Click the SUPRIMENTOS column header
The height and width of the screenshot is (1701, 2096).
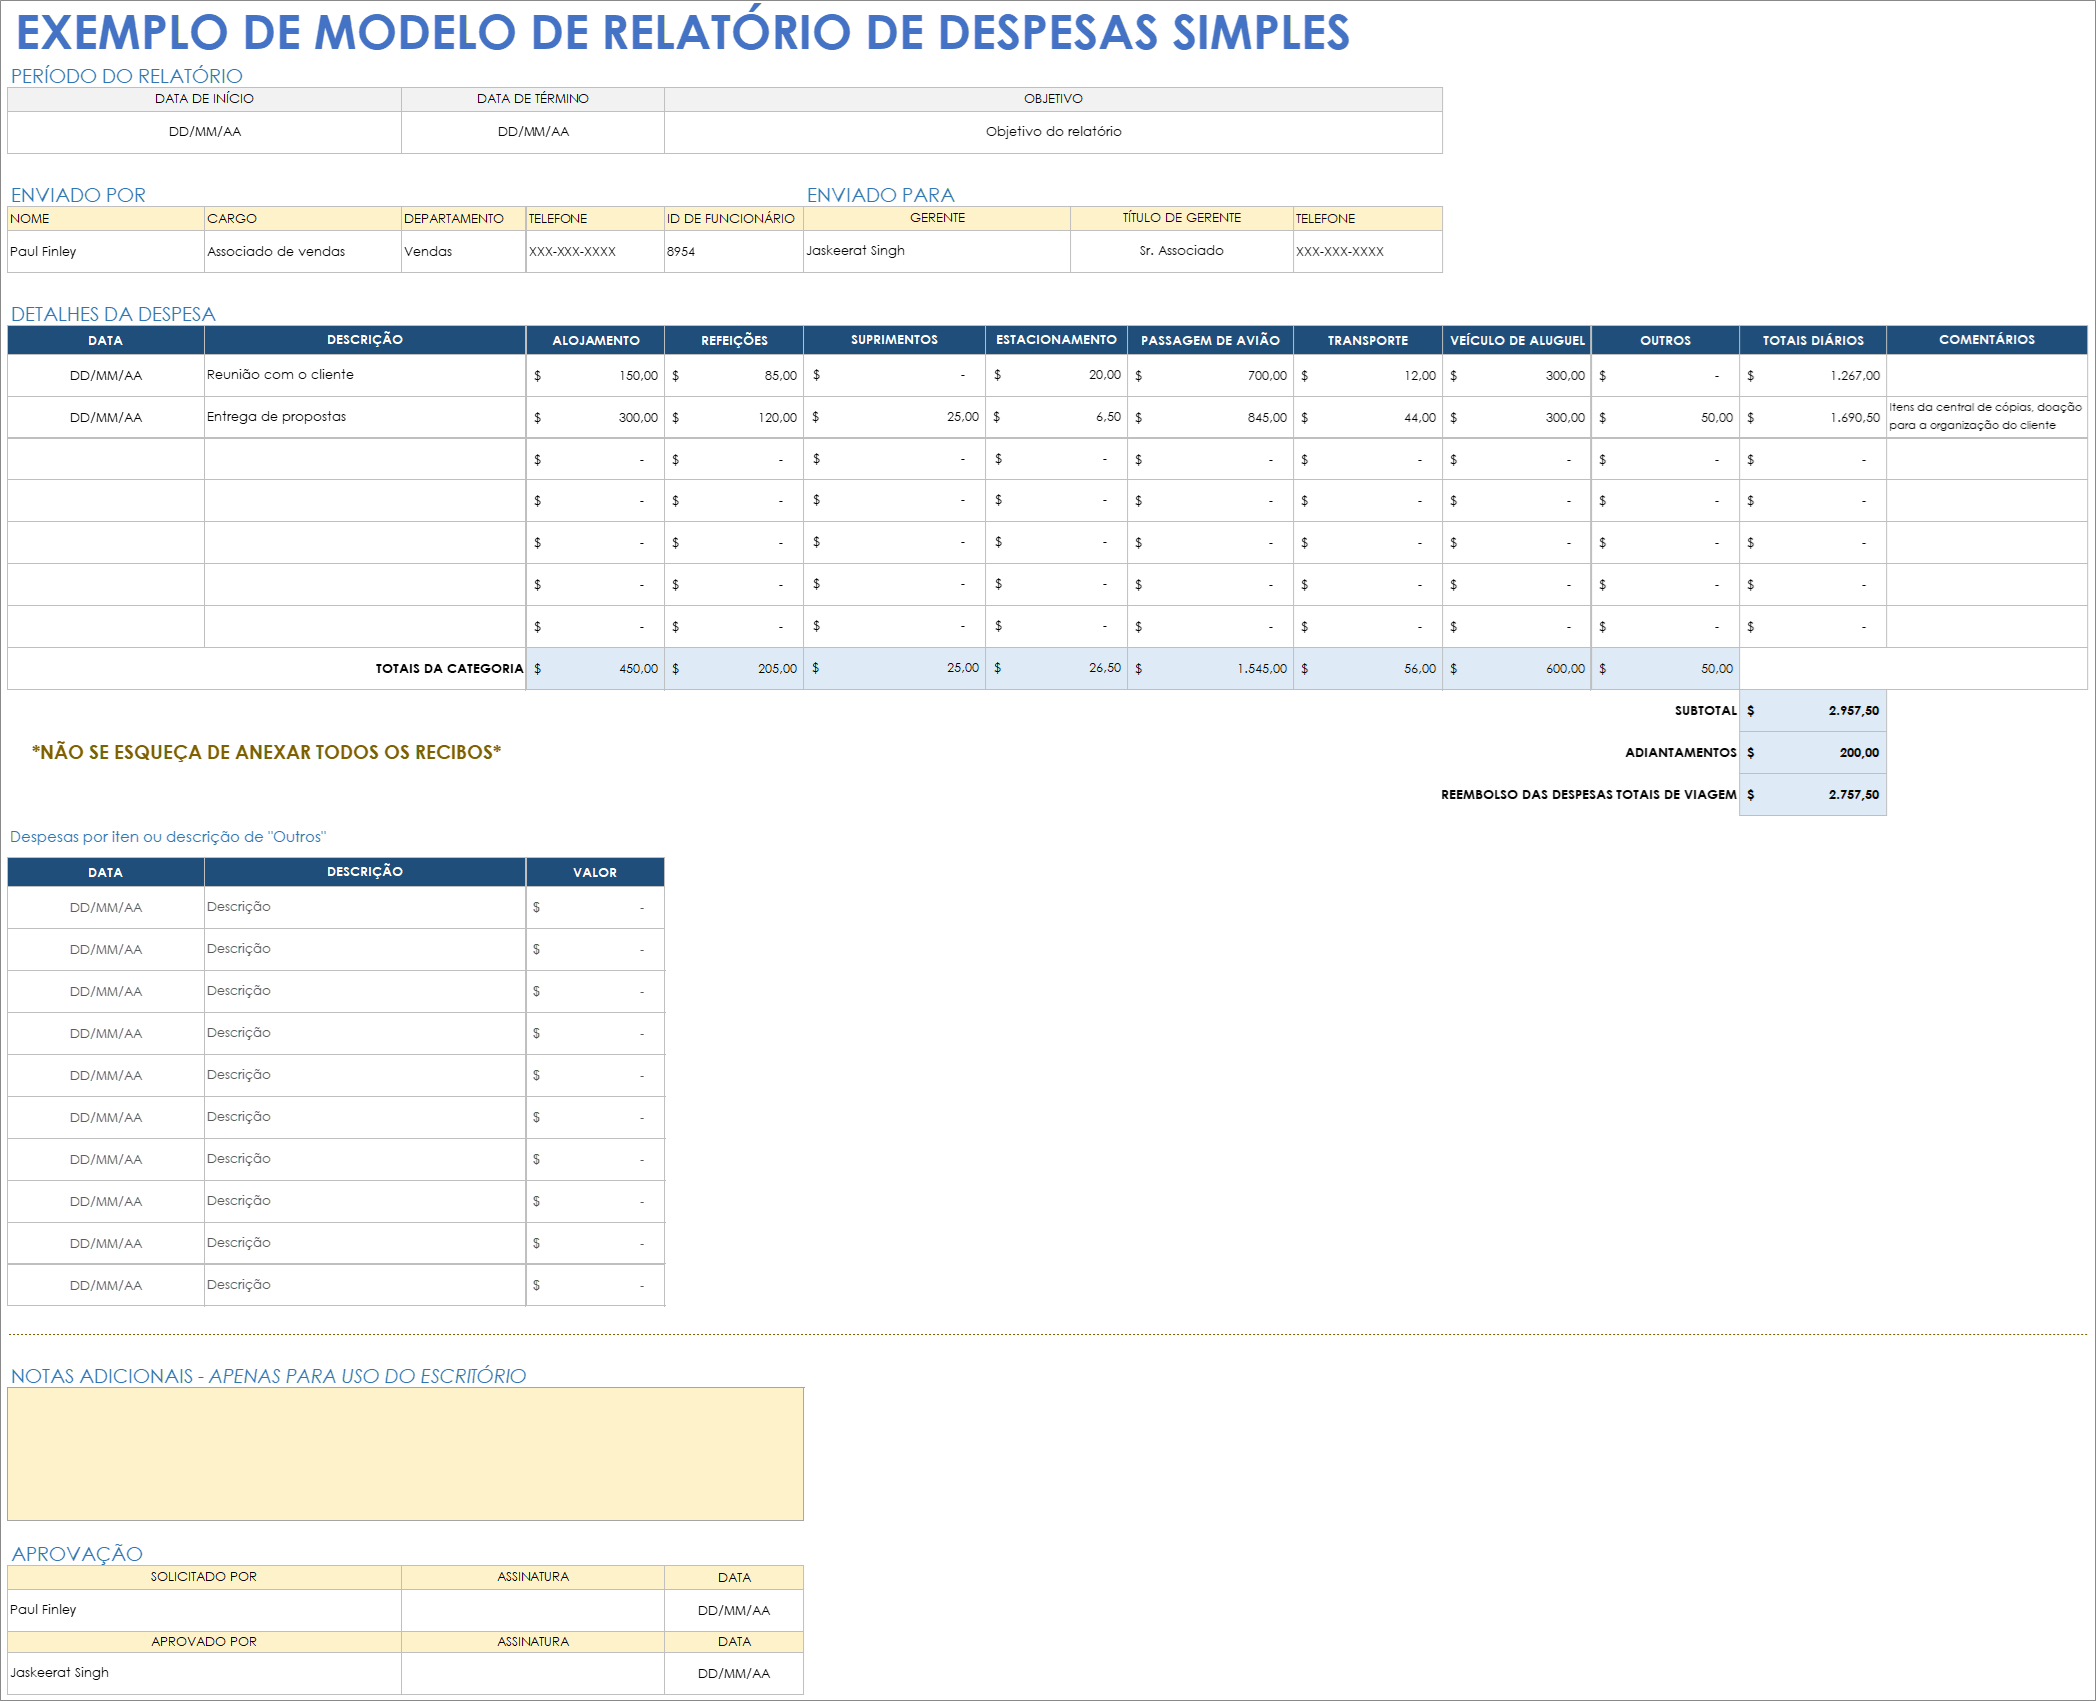894,340
